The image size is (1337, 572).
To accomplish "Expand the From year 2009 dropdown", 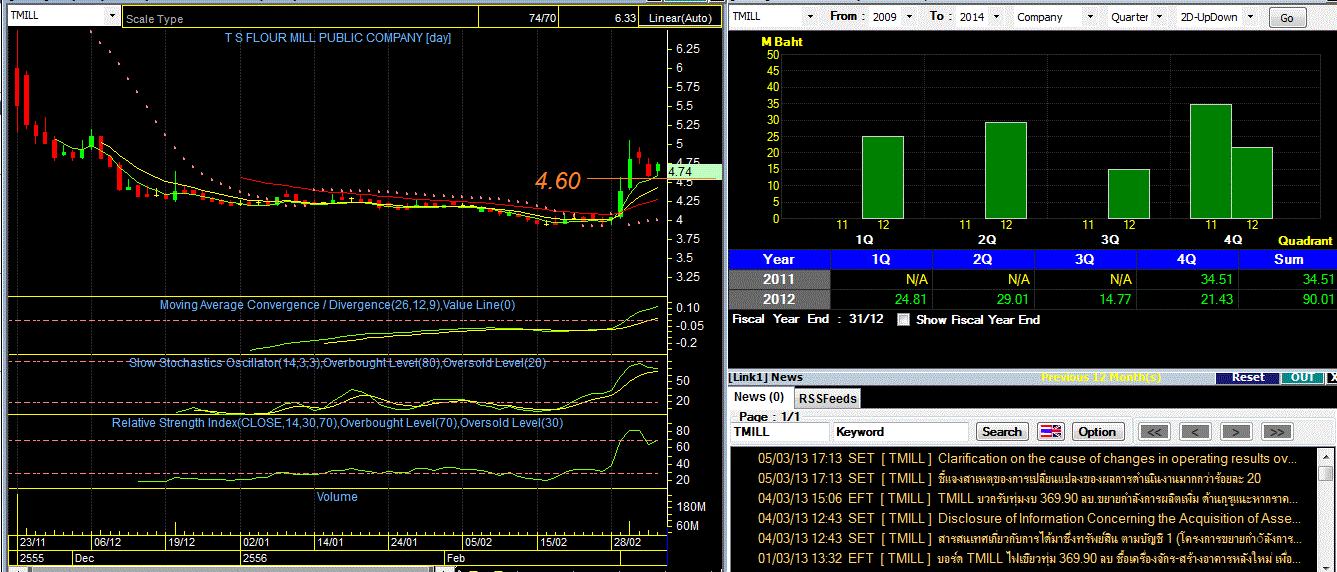I will point(909,17).
